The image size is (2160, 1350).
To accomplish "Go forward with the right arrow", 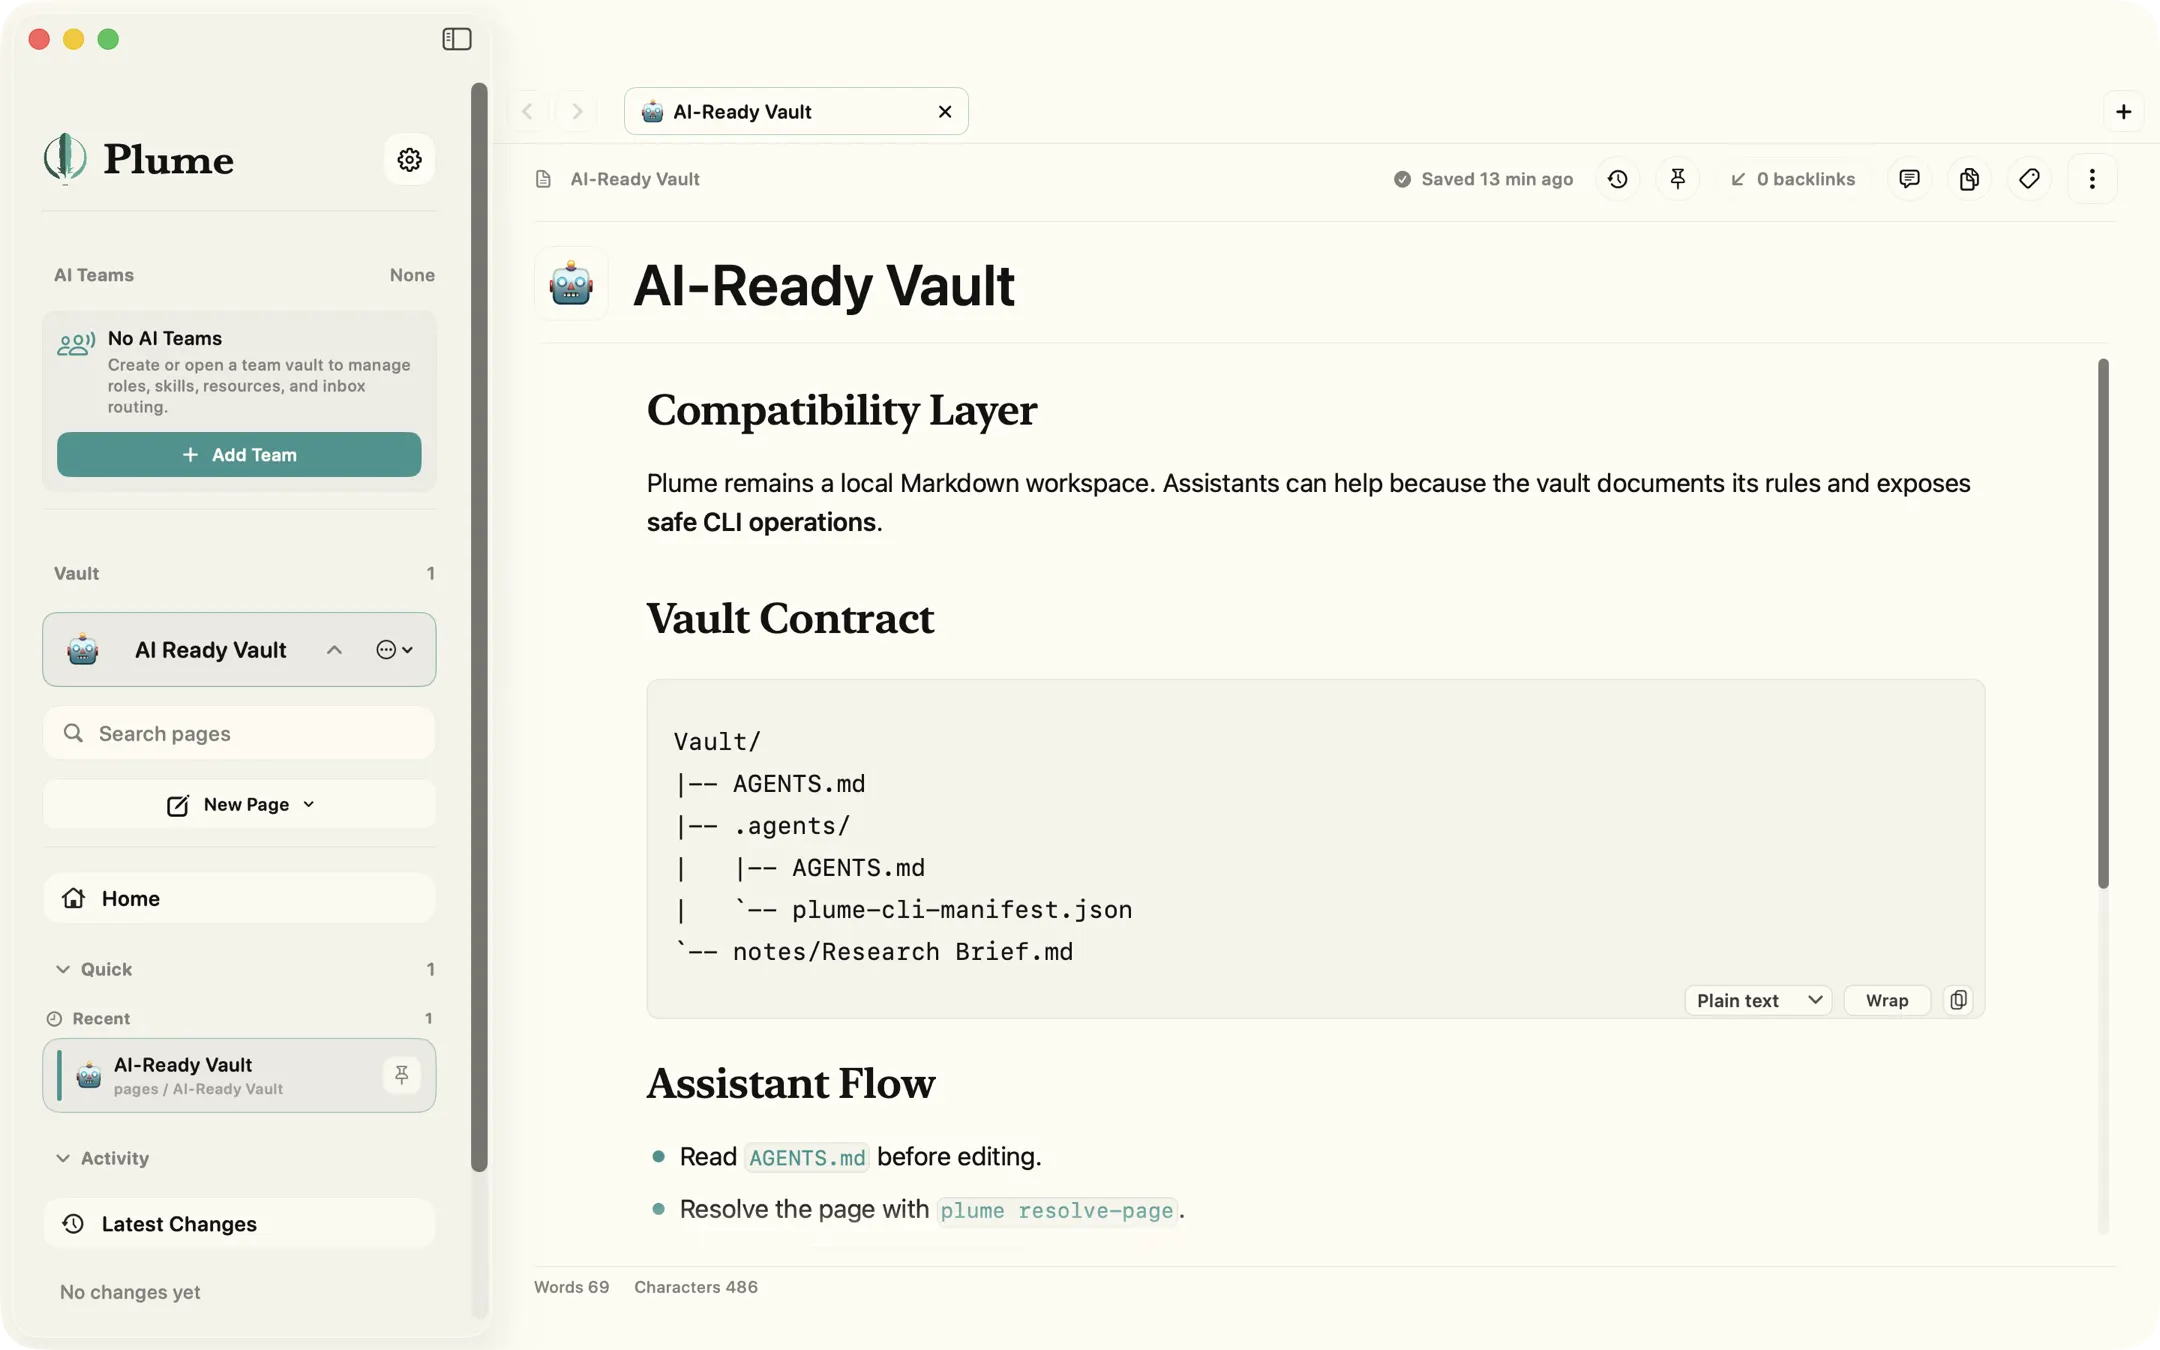I will [x=577, y=111].
